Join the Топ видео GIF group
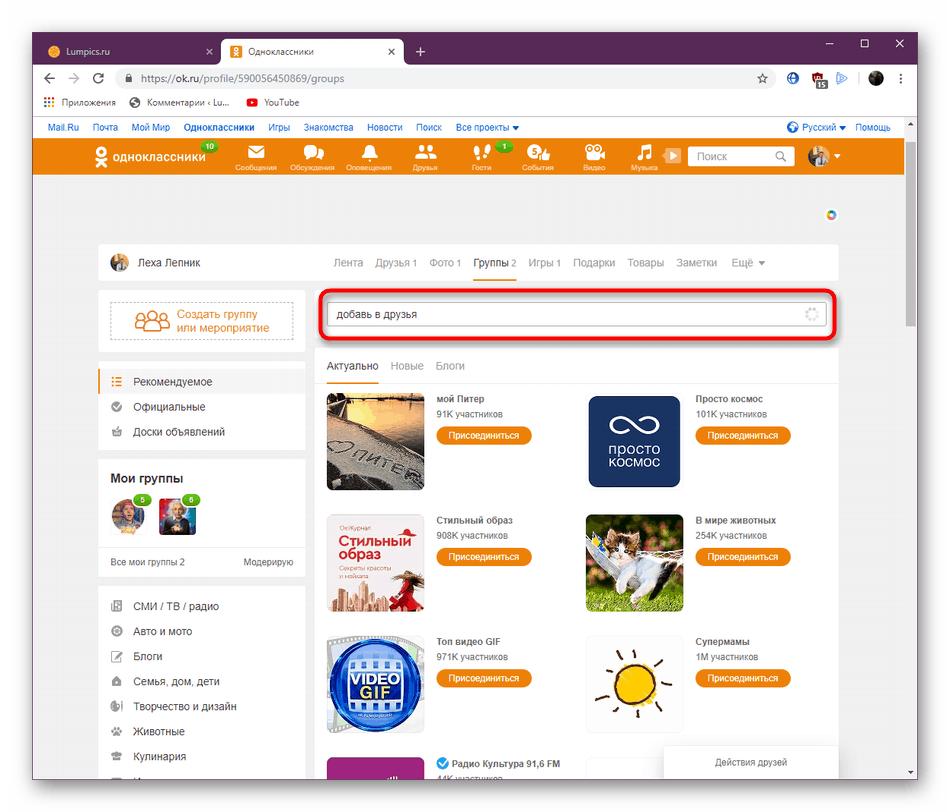 (x=483, y=678)
